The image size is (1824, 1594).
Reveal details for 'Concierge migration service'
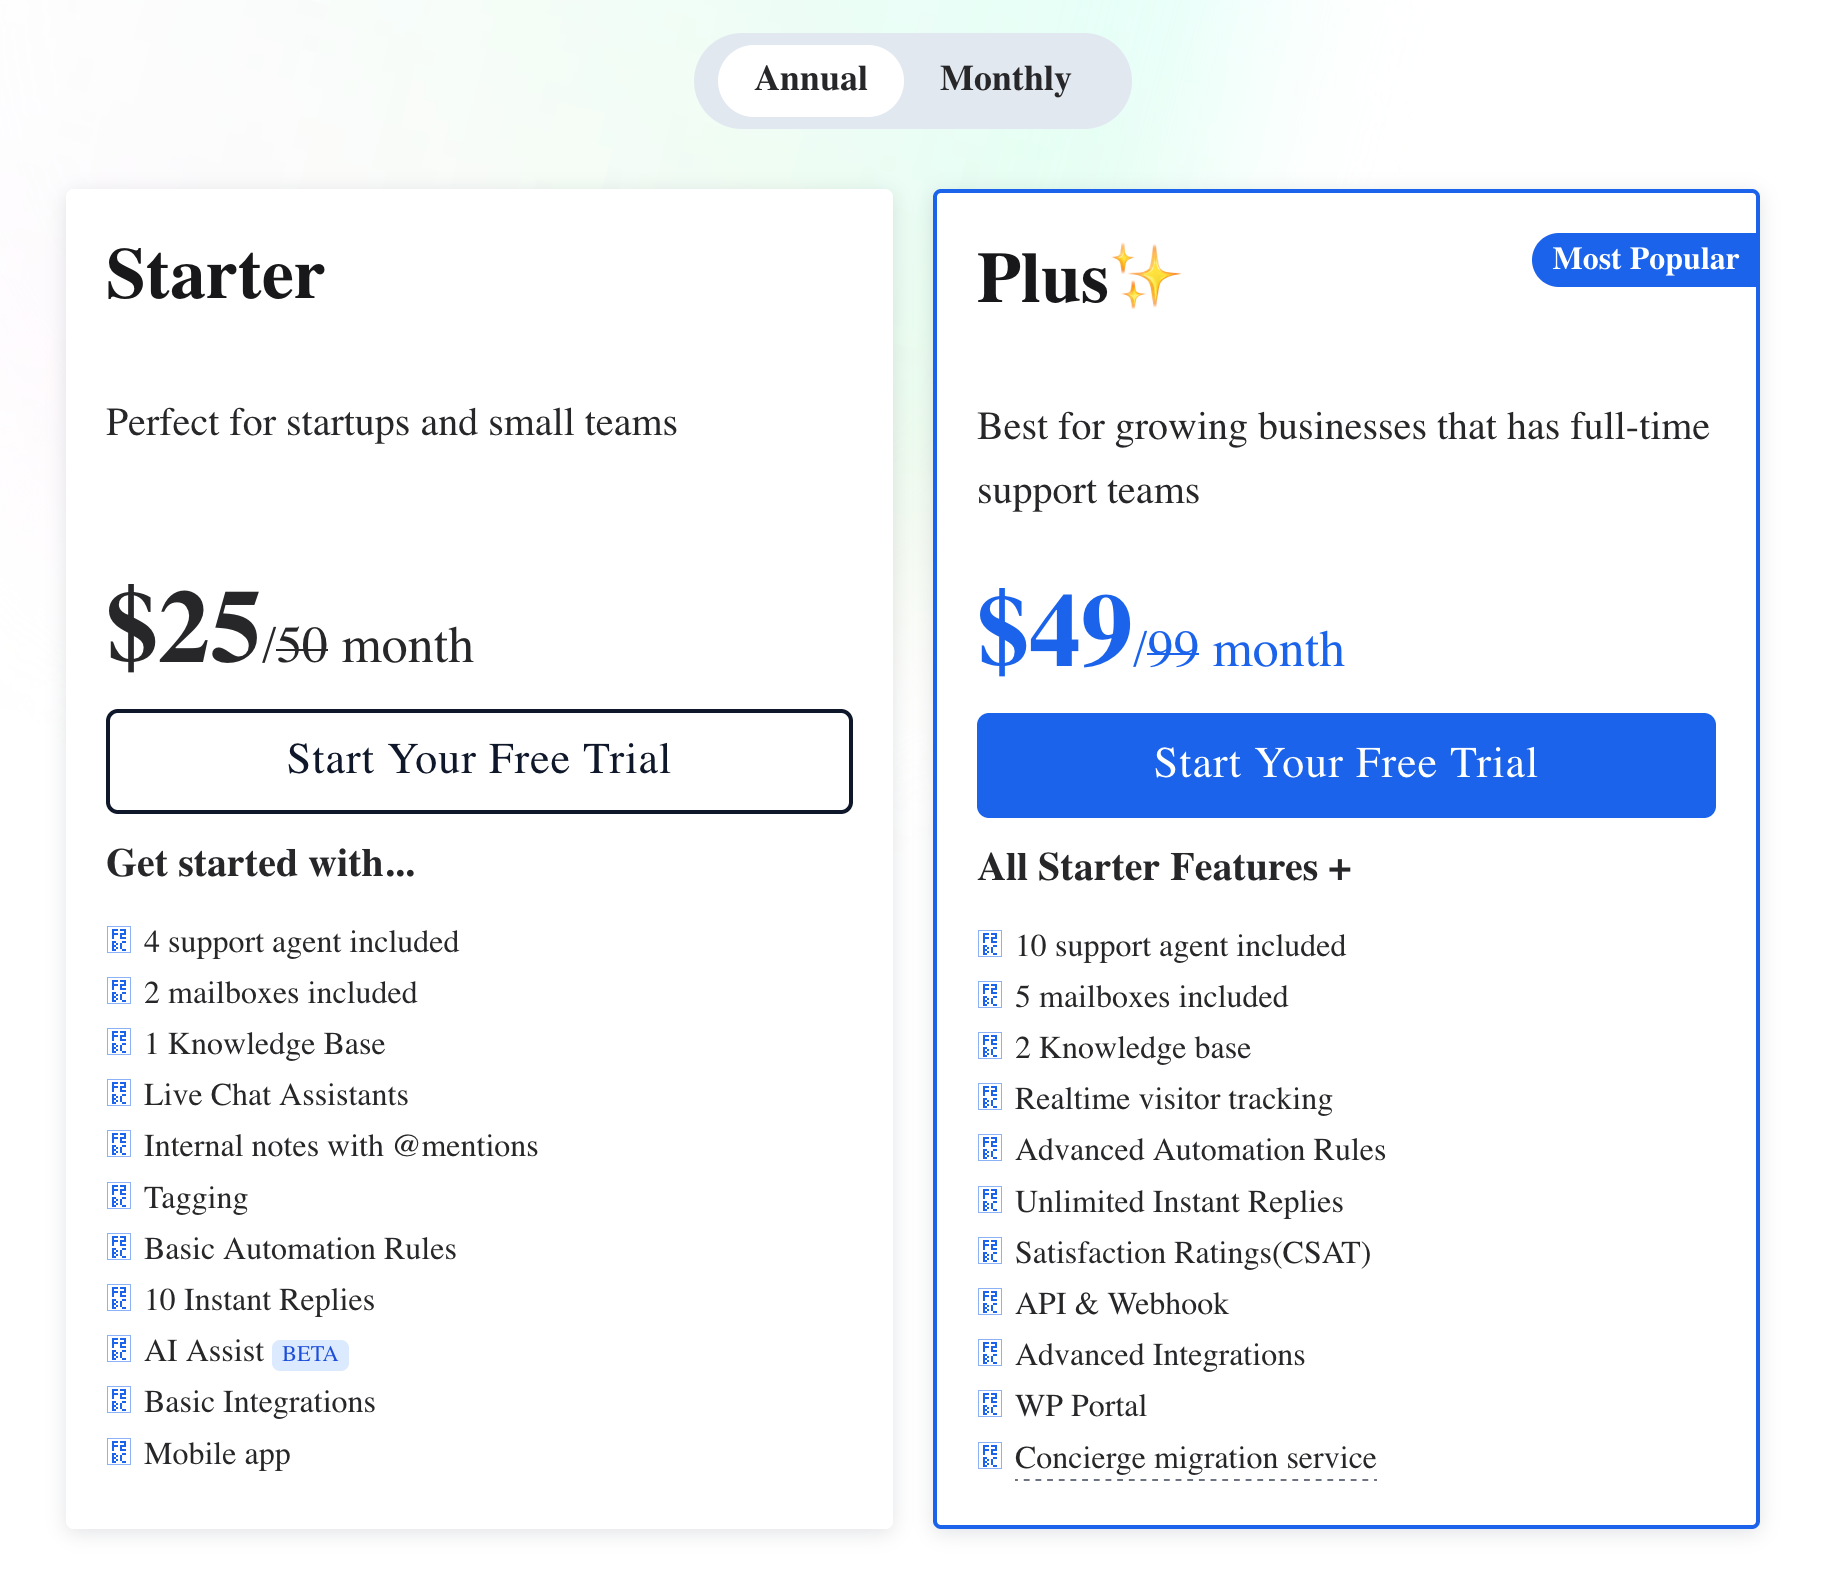point(1195,1458)
